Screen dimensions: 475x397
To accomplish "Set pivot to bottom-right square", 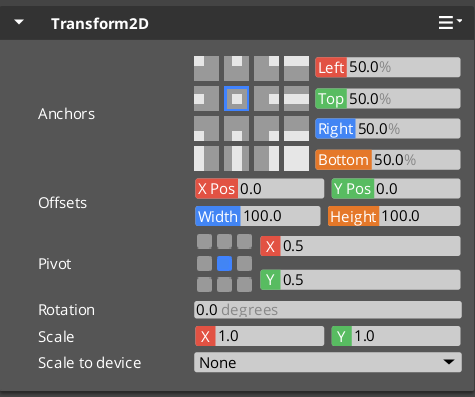I will (x=244, y=285).
